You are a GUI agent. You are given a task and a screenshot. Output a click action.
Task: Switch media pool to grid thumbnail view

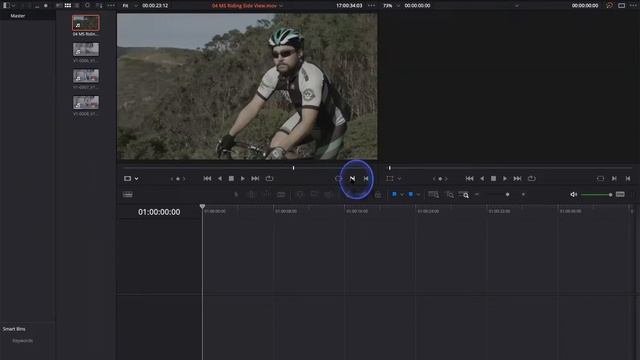click(68, 5)
